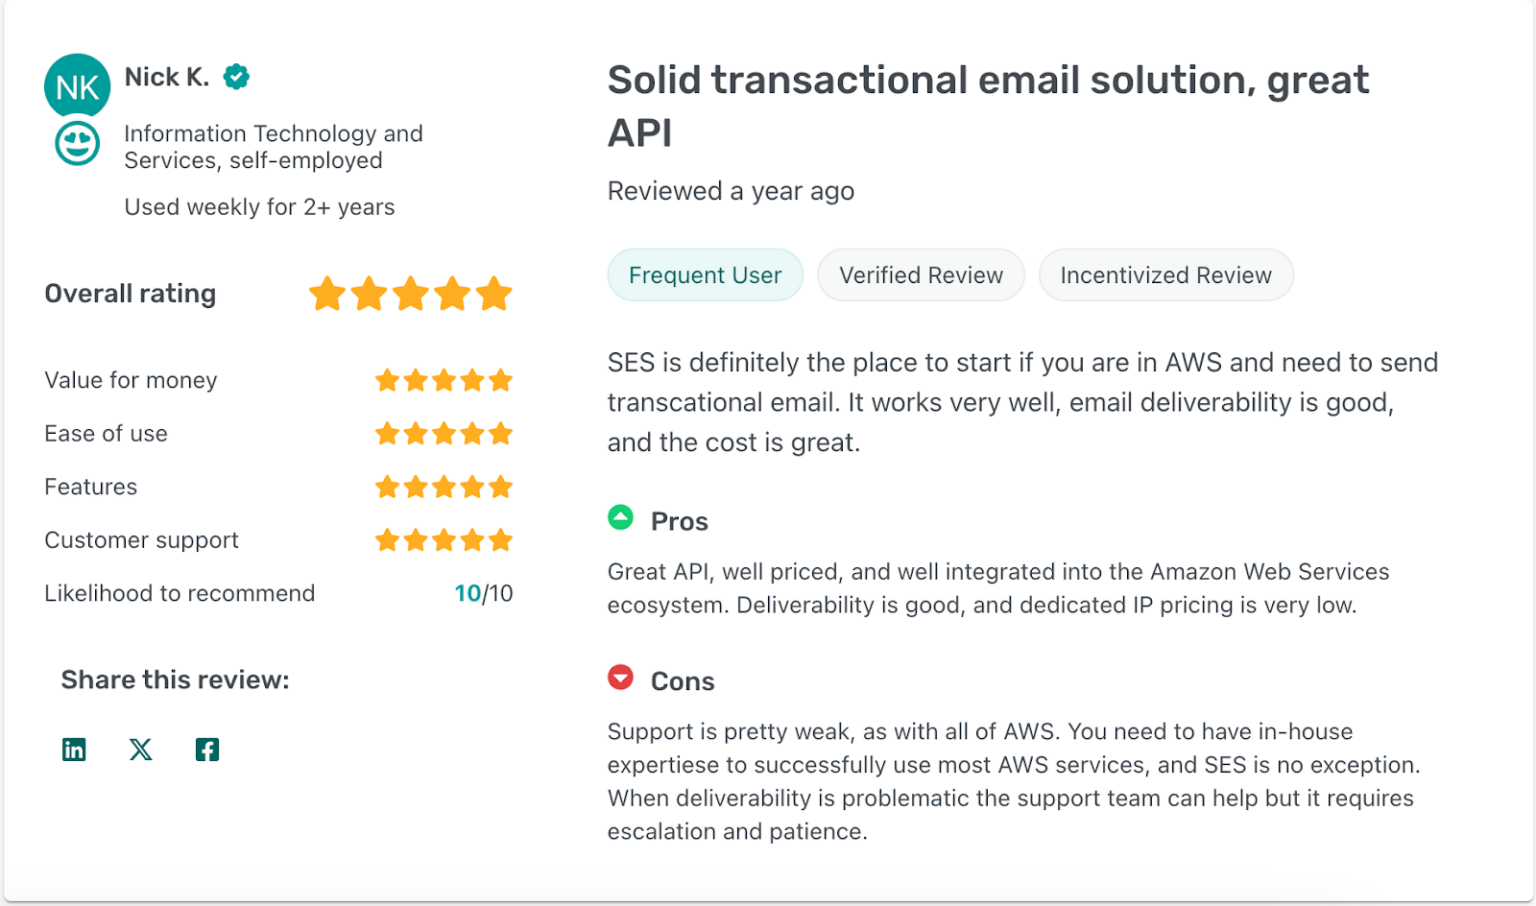This screenshot has height=906, width=1536.
Task: Expand the Frequent User badge
Action: pos(705,274)
